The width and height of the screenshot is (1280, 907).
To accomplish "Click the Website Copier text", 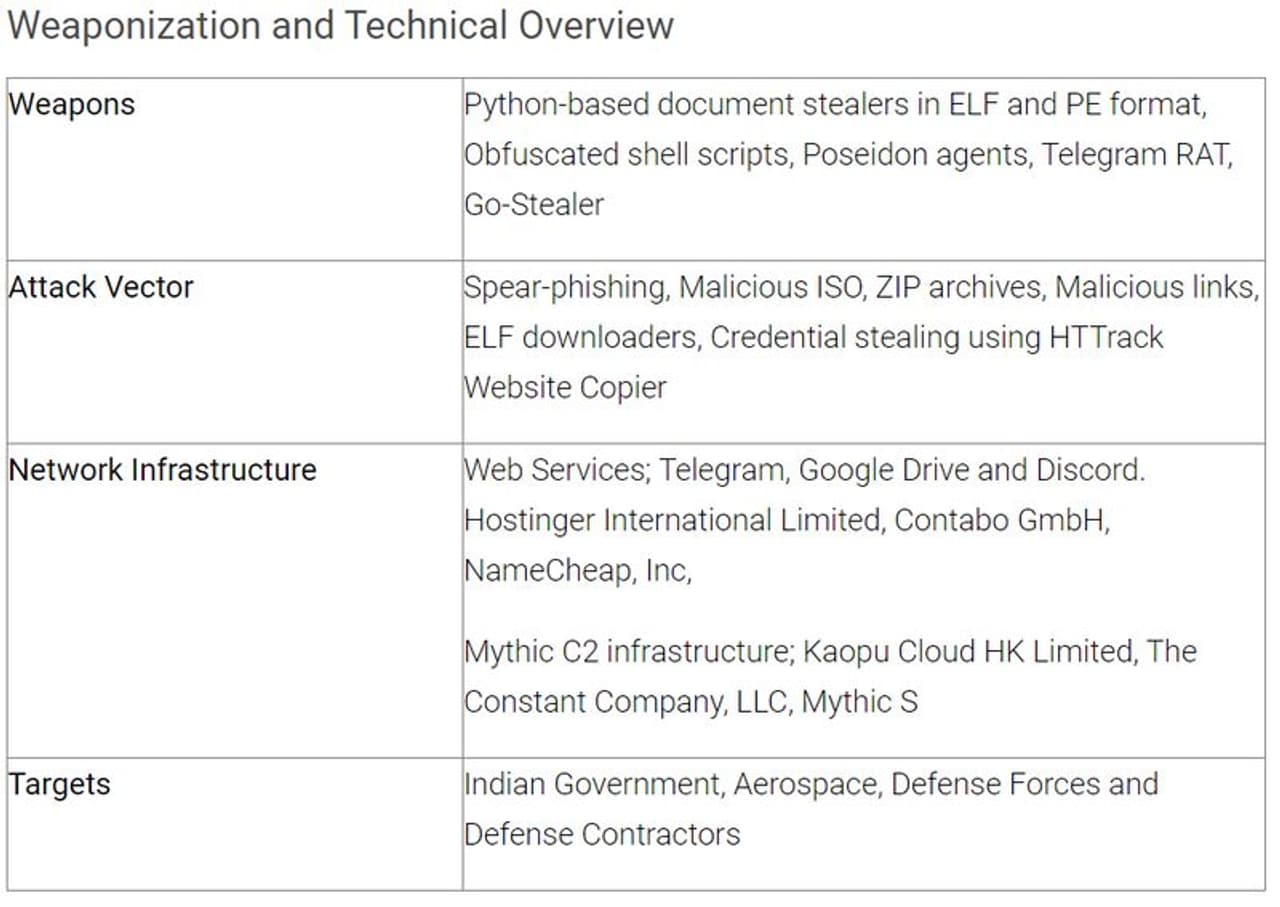I will coord(565,387).
